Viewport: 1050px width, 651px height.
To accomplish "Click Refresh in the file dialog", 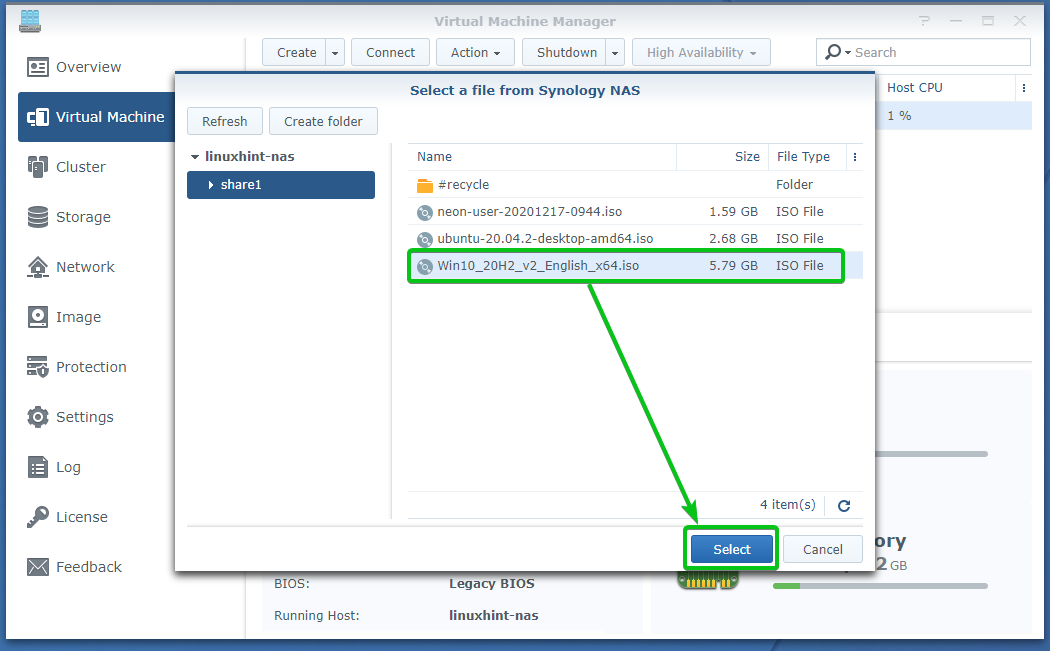I will pos(225,121).
